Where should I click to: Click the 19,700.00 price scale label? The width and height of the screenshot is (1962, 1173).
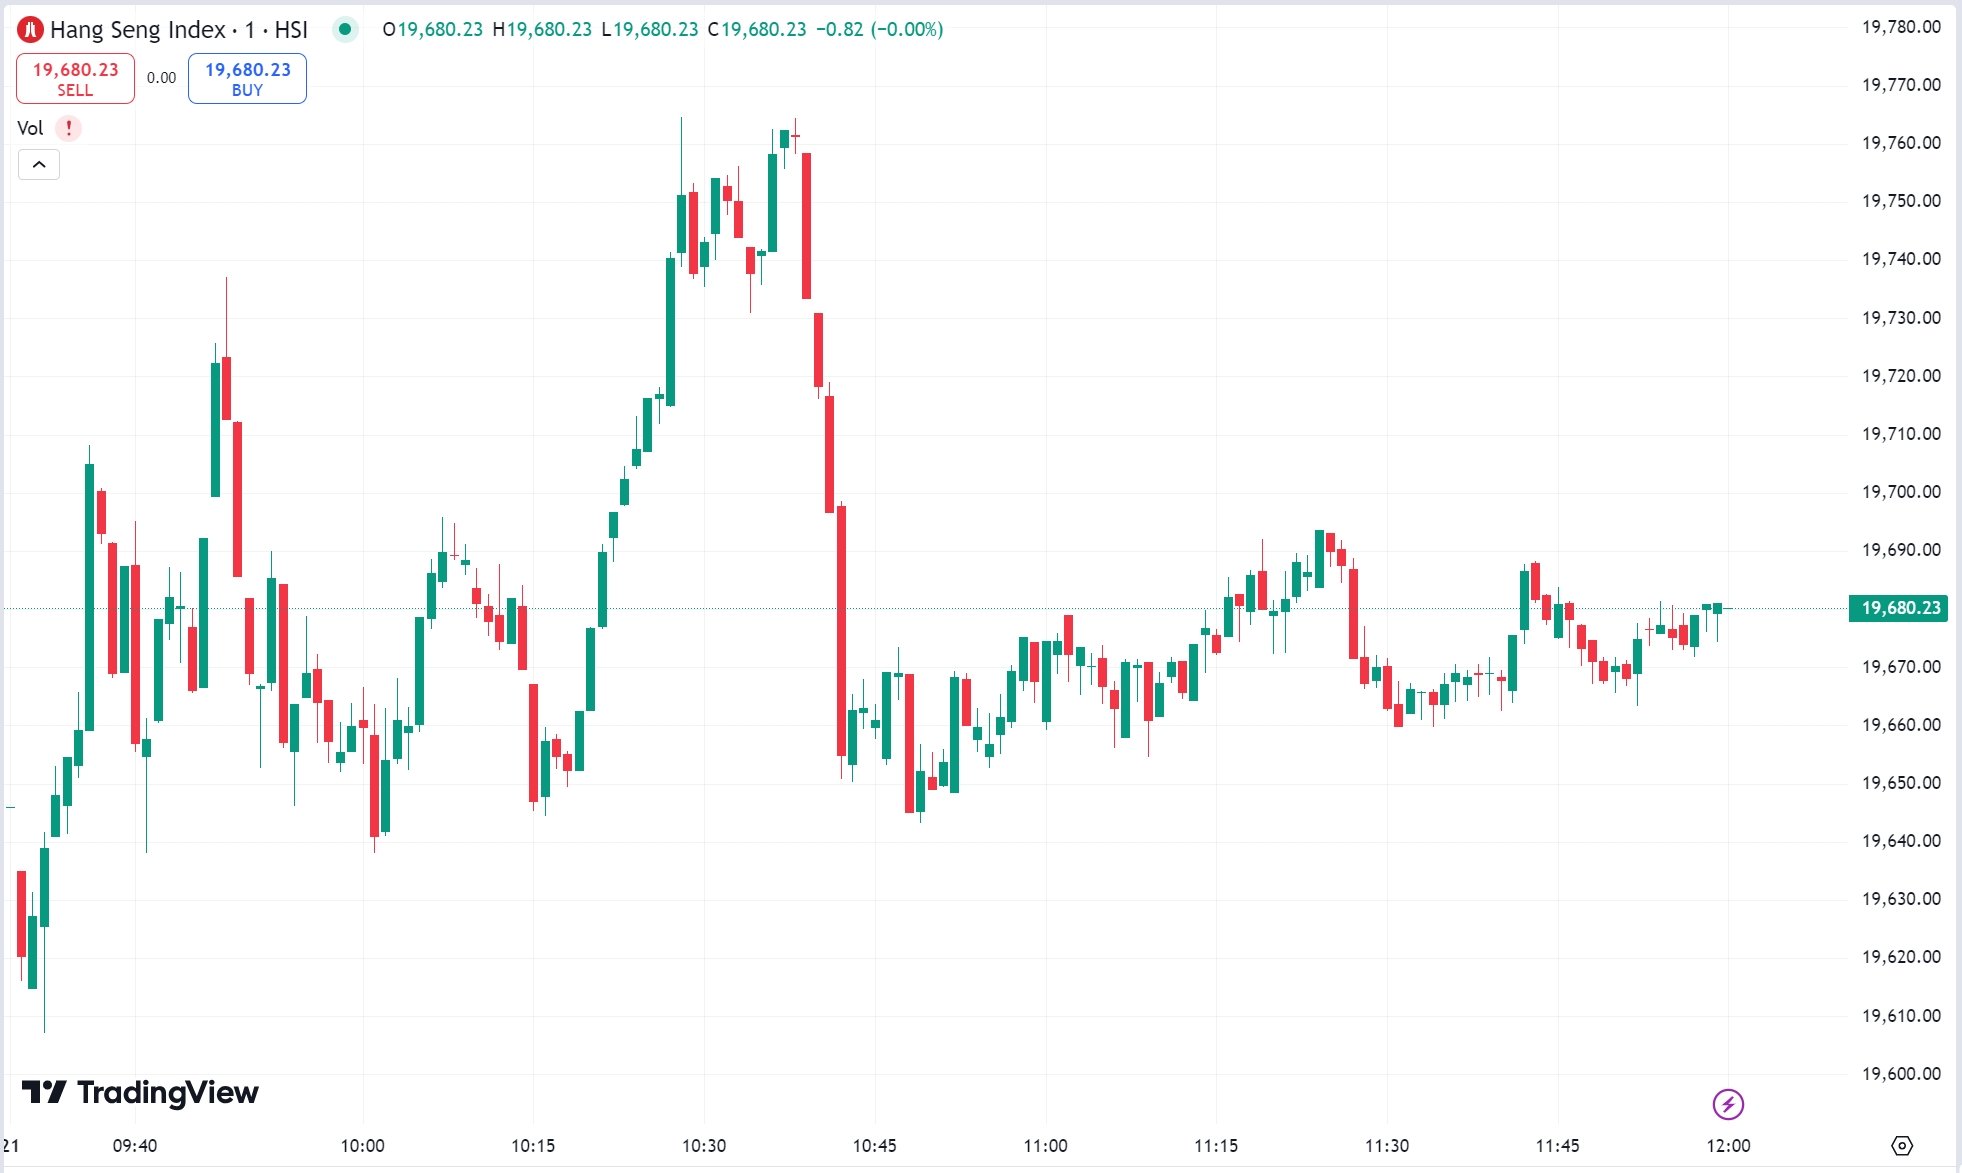tap(1901, 492)
